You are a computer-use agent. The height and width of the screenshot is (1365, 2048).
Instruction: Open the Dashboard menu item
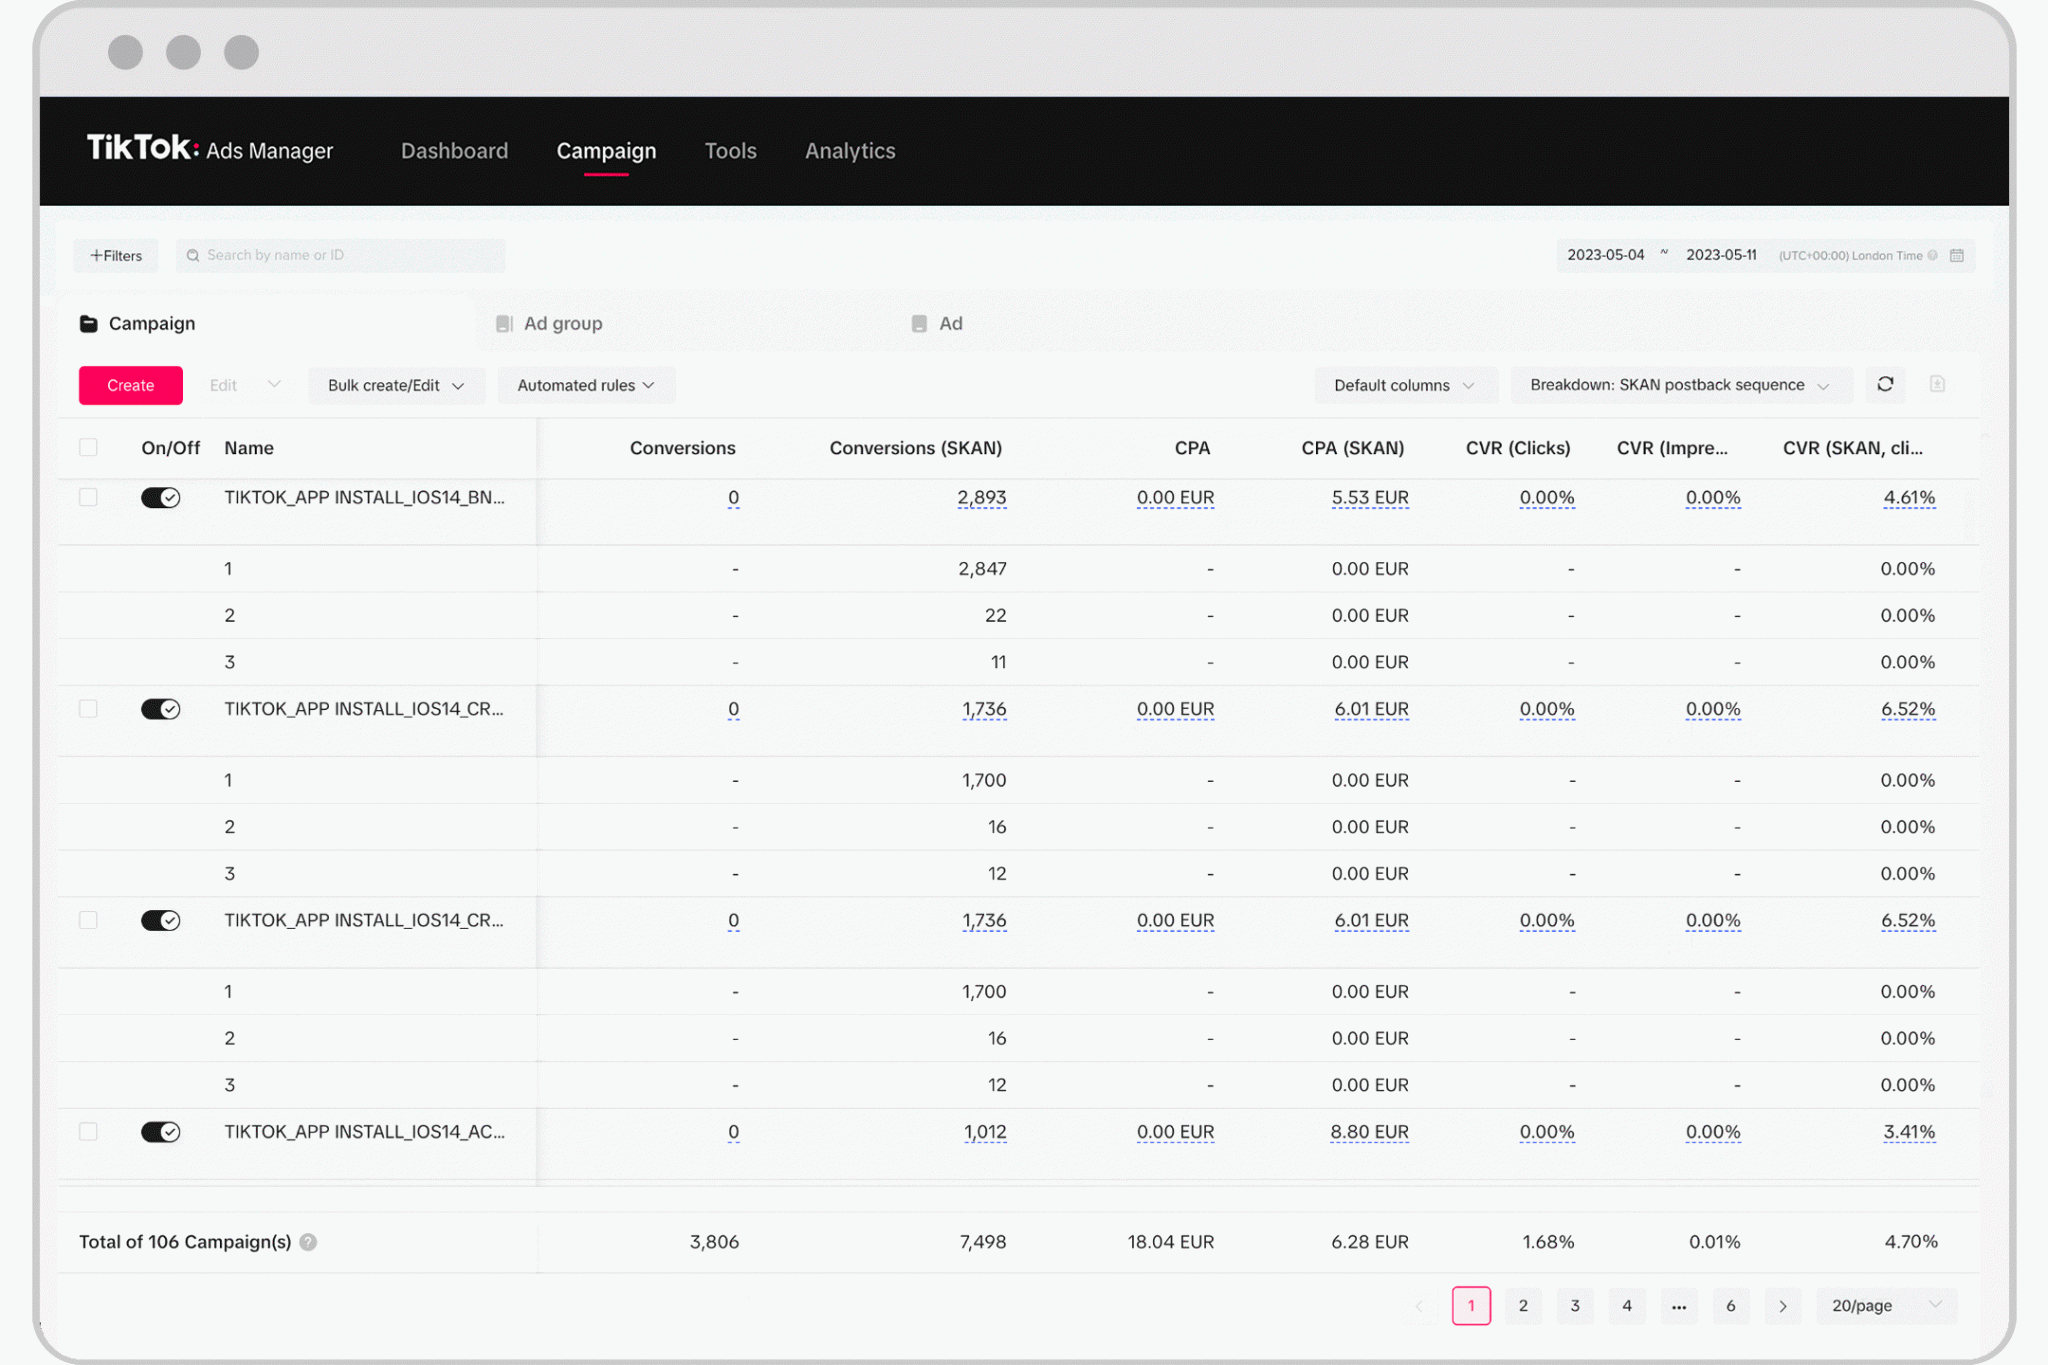454,151
